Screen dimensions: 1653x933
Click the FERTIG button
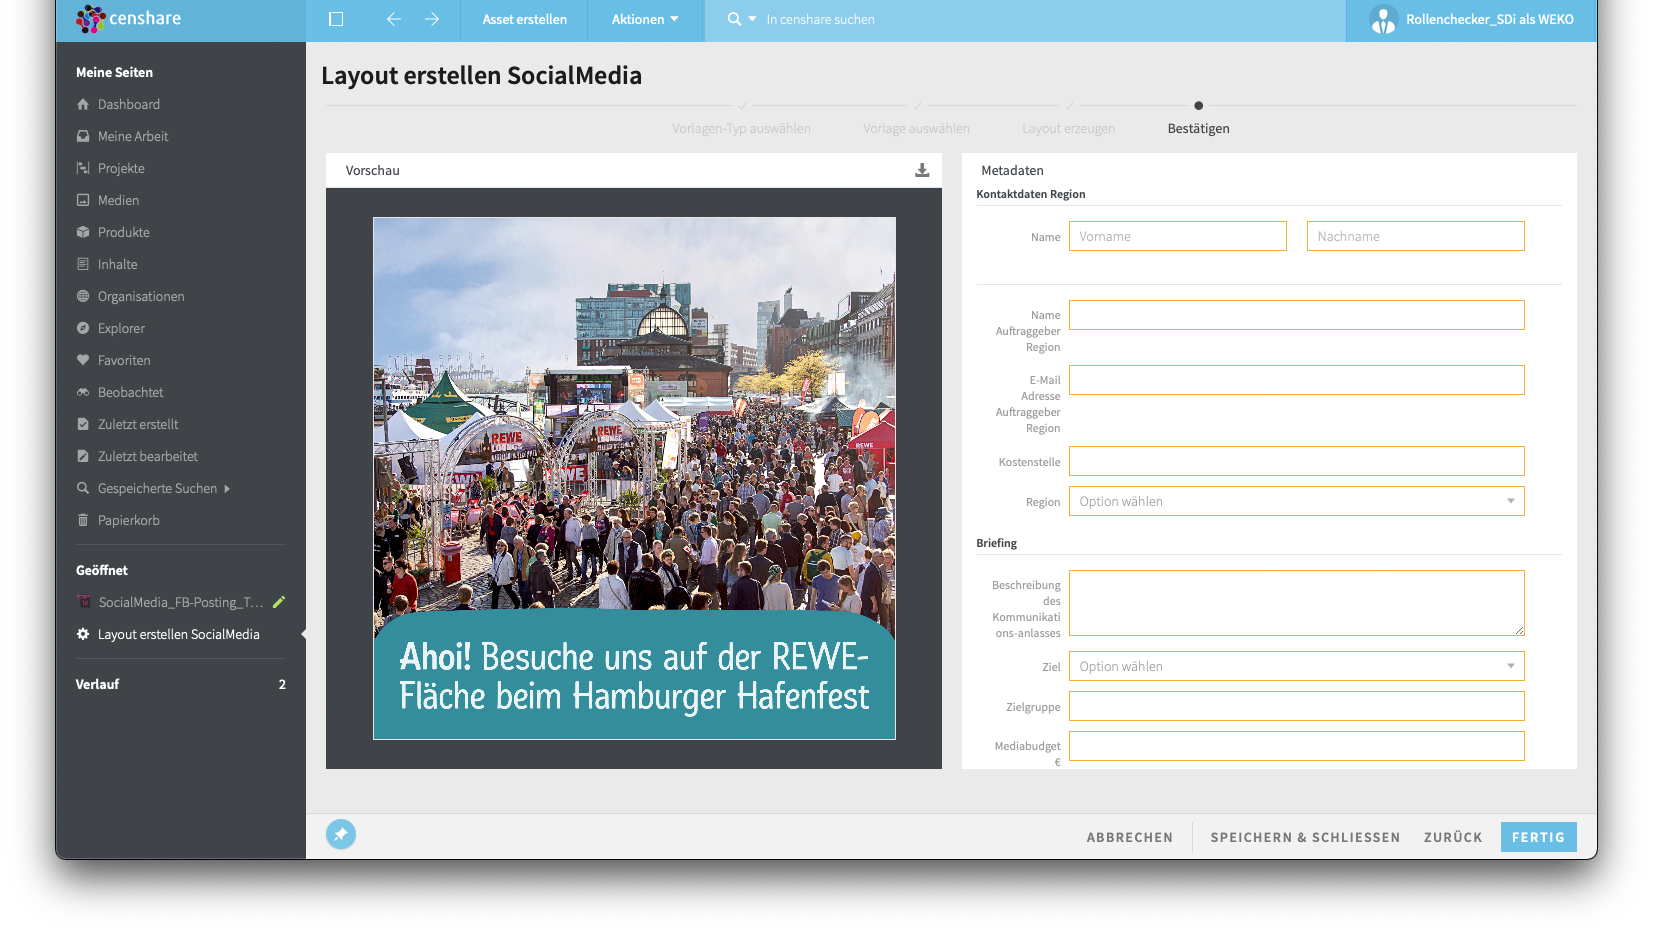(x=1538, y=837)
